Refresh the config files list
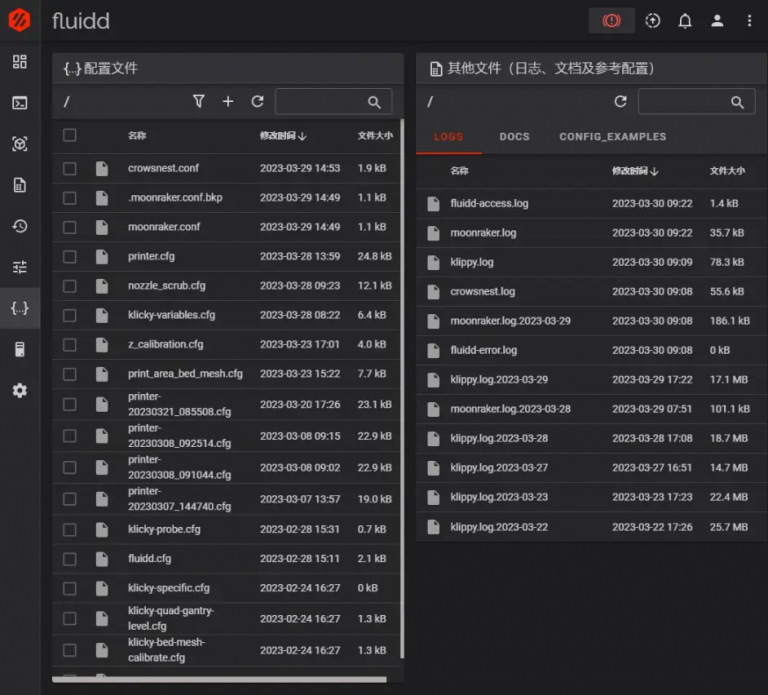This screenshot has width=768, height=695. pos(257,102)
